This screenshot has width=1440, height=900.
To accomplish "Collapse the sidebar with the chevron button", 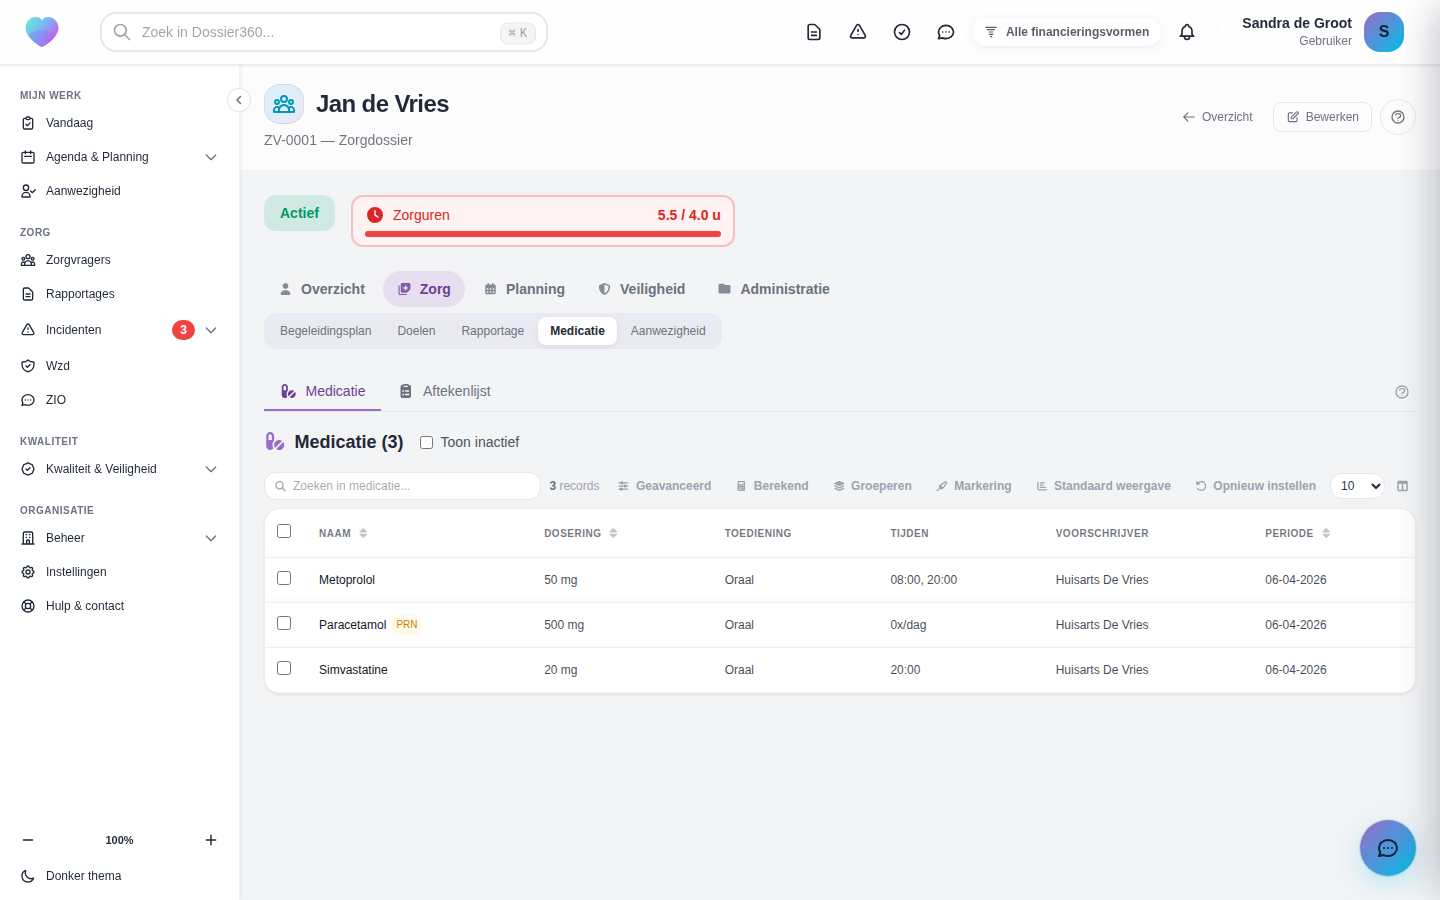I will 238,100.
